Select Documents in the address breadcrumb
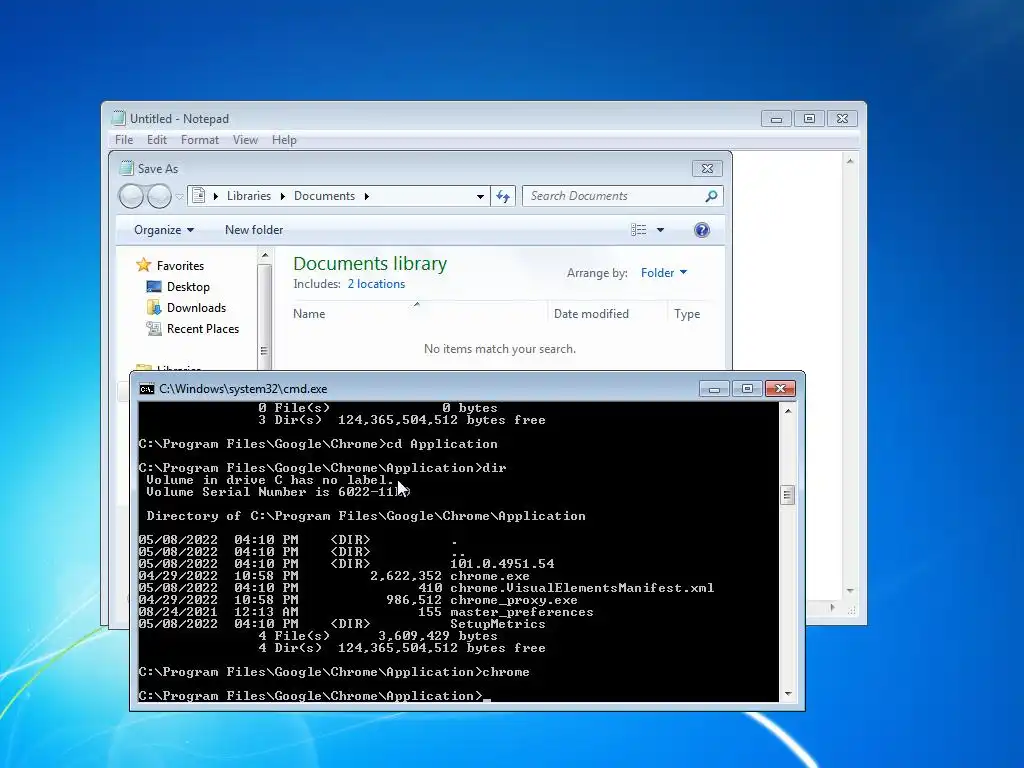1024x768 pixels. [x=325, y=196]
